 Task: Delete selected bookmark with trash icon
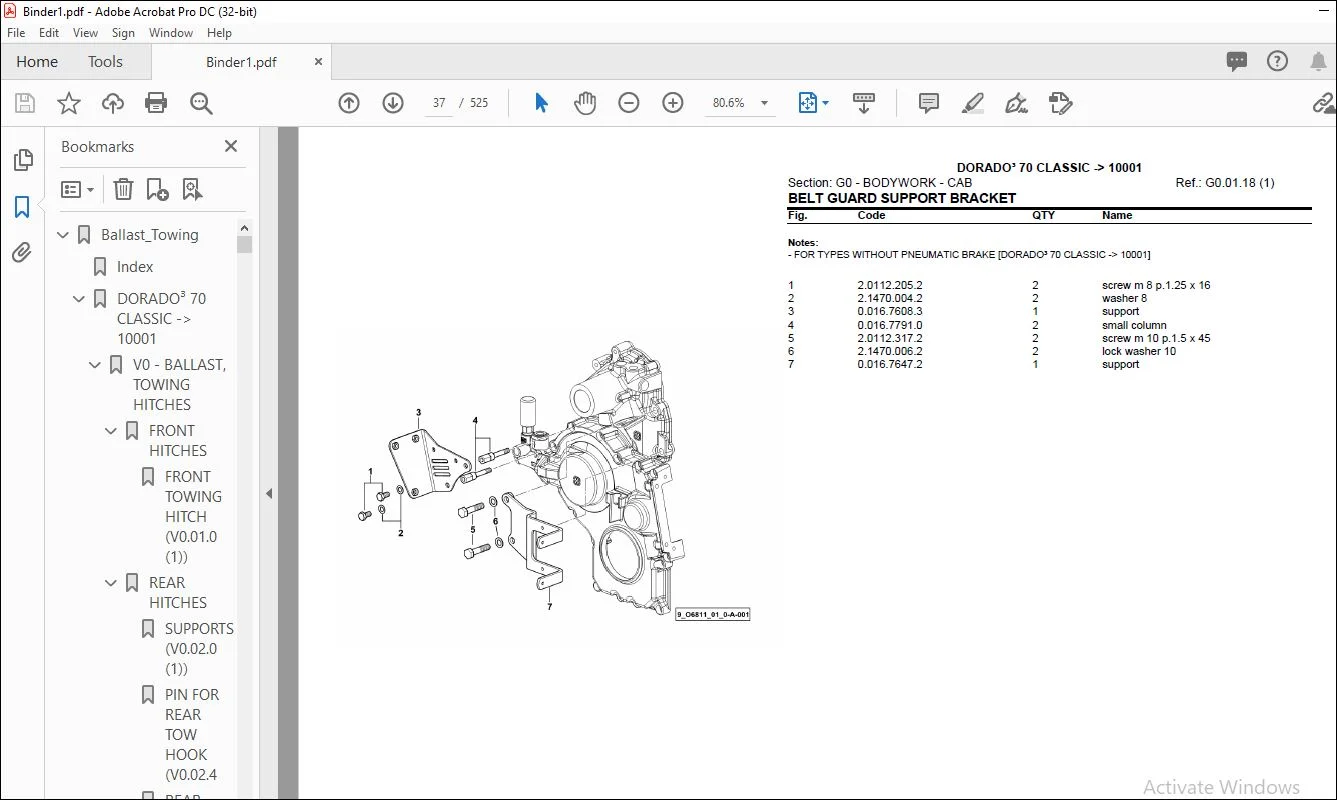click(123, 189)
